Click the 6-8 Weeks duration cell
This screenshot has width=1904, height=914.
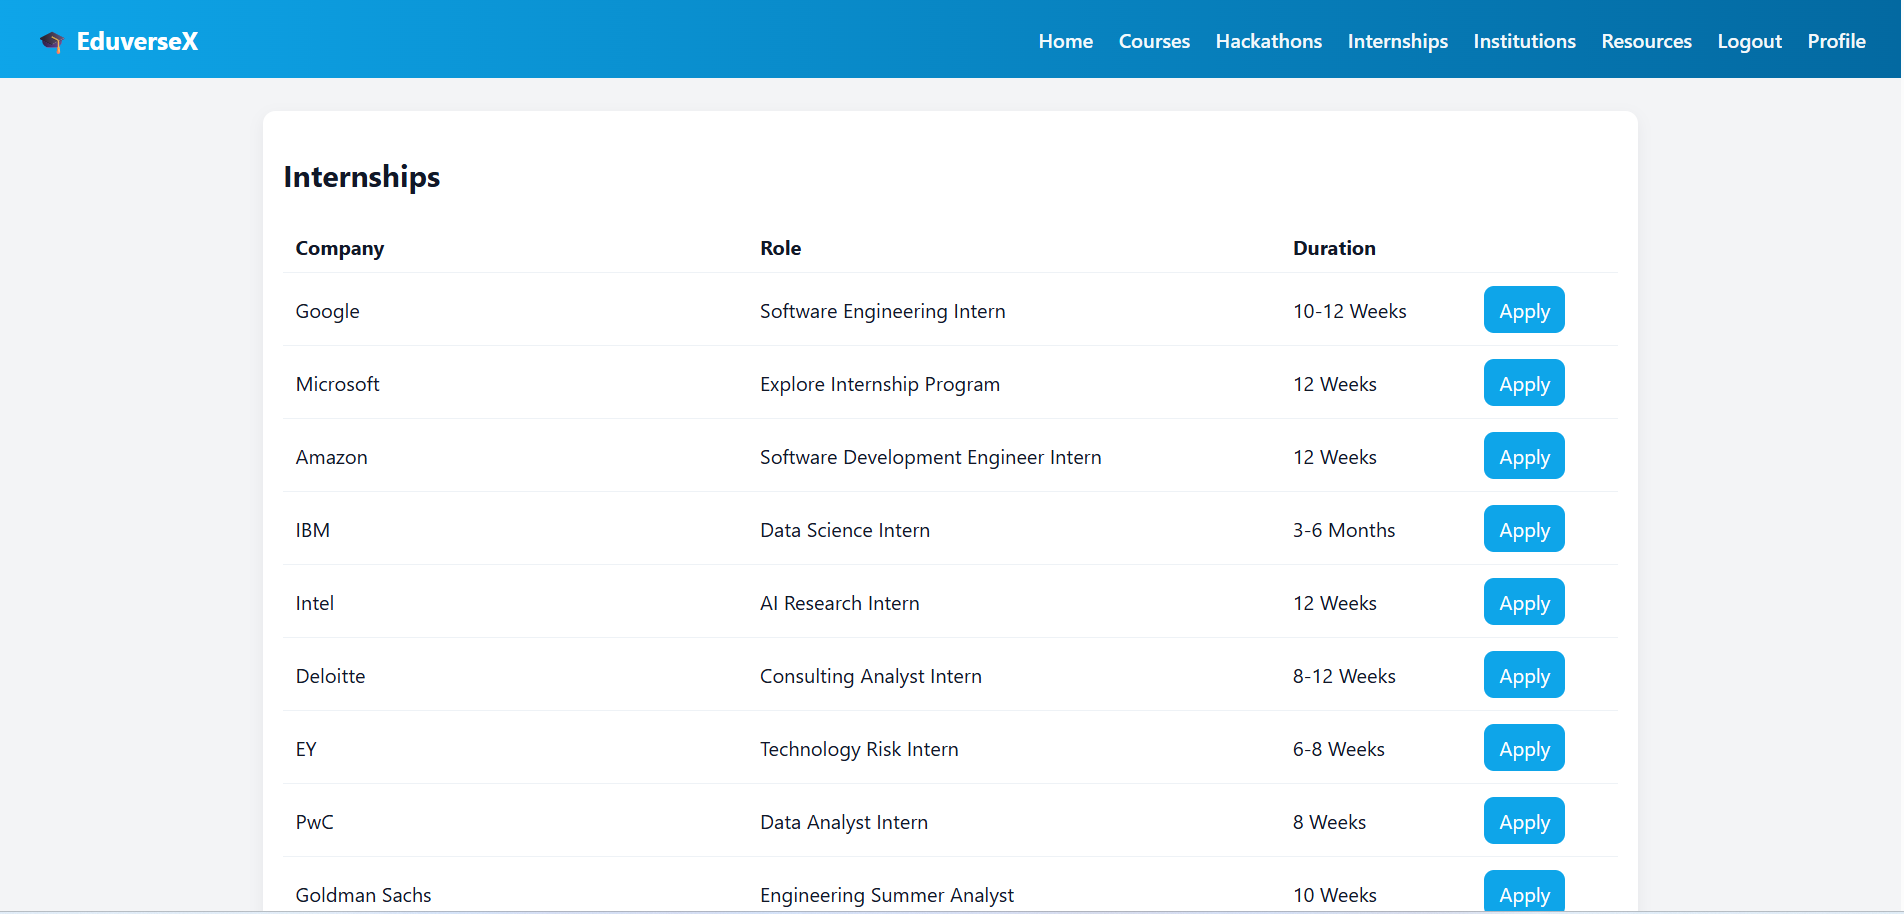(1339, 749)
